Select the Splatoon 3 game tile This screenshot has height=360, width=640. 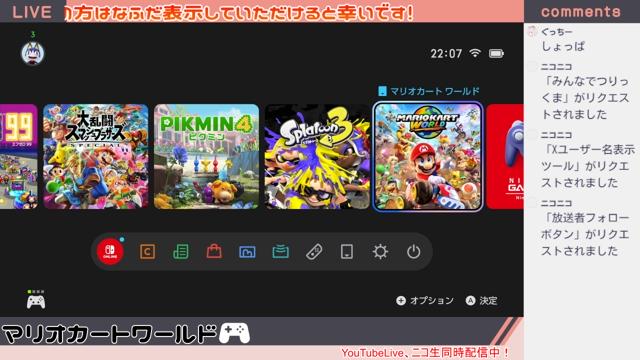pos(317,157)
